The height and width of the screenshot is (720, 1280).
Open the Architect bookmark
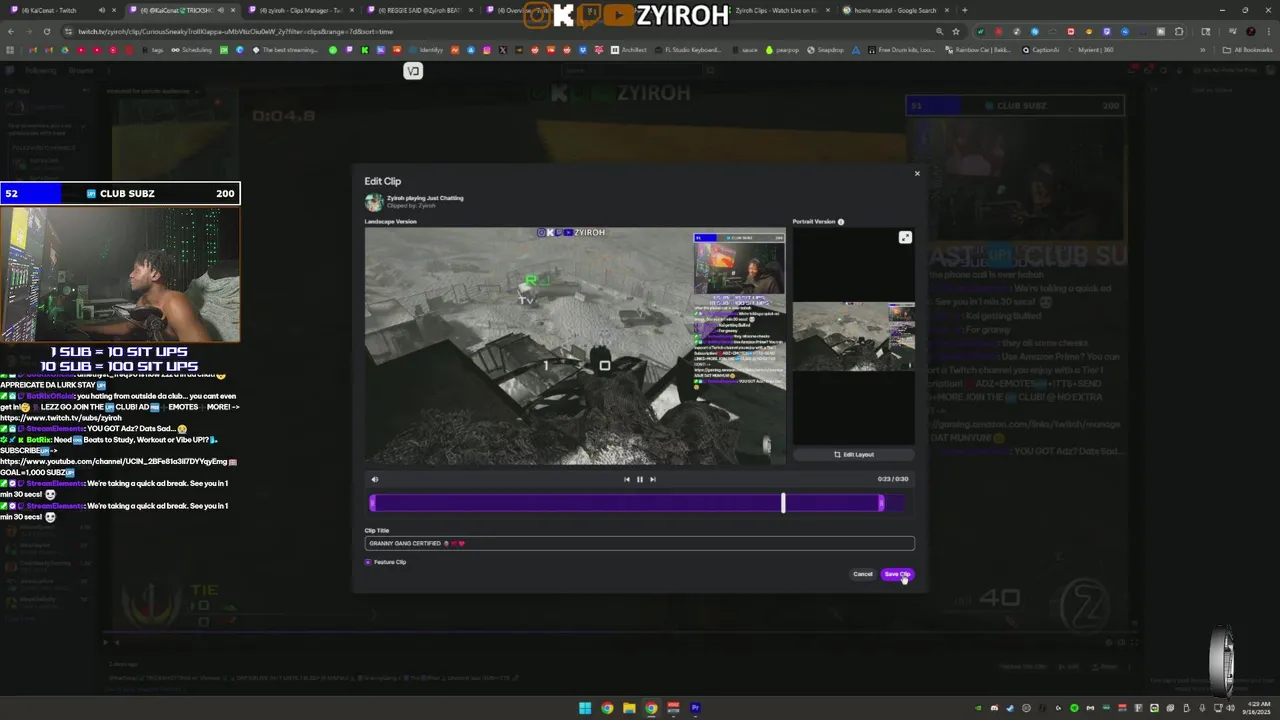coord(629,49)
